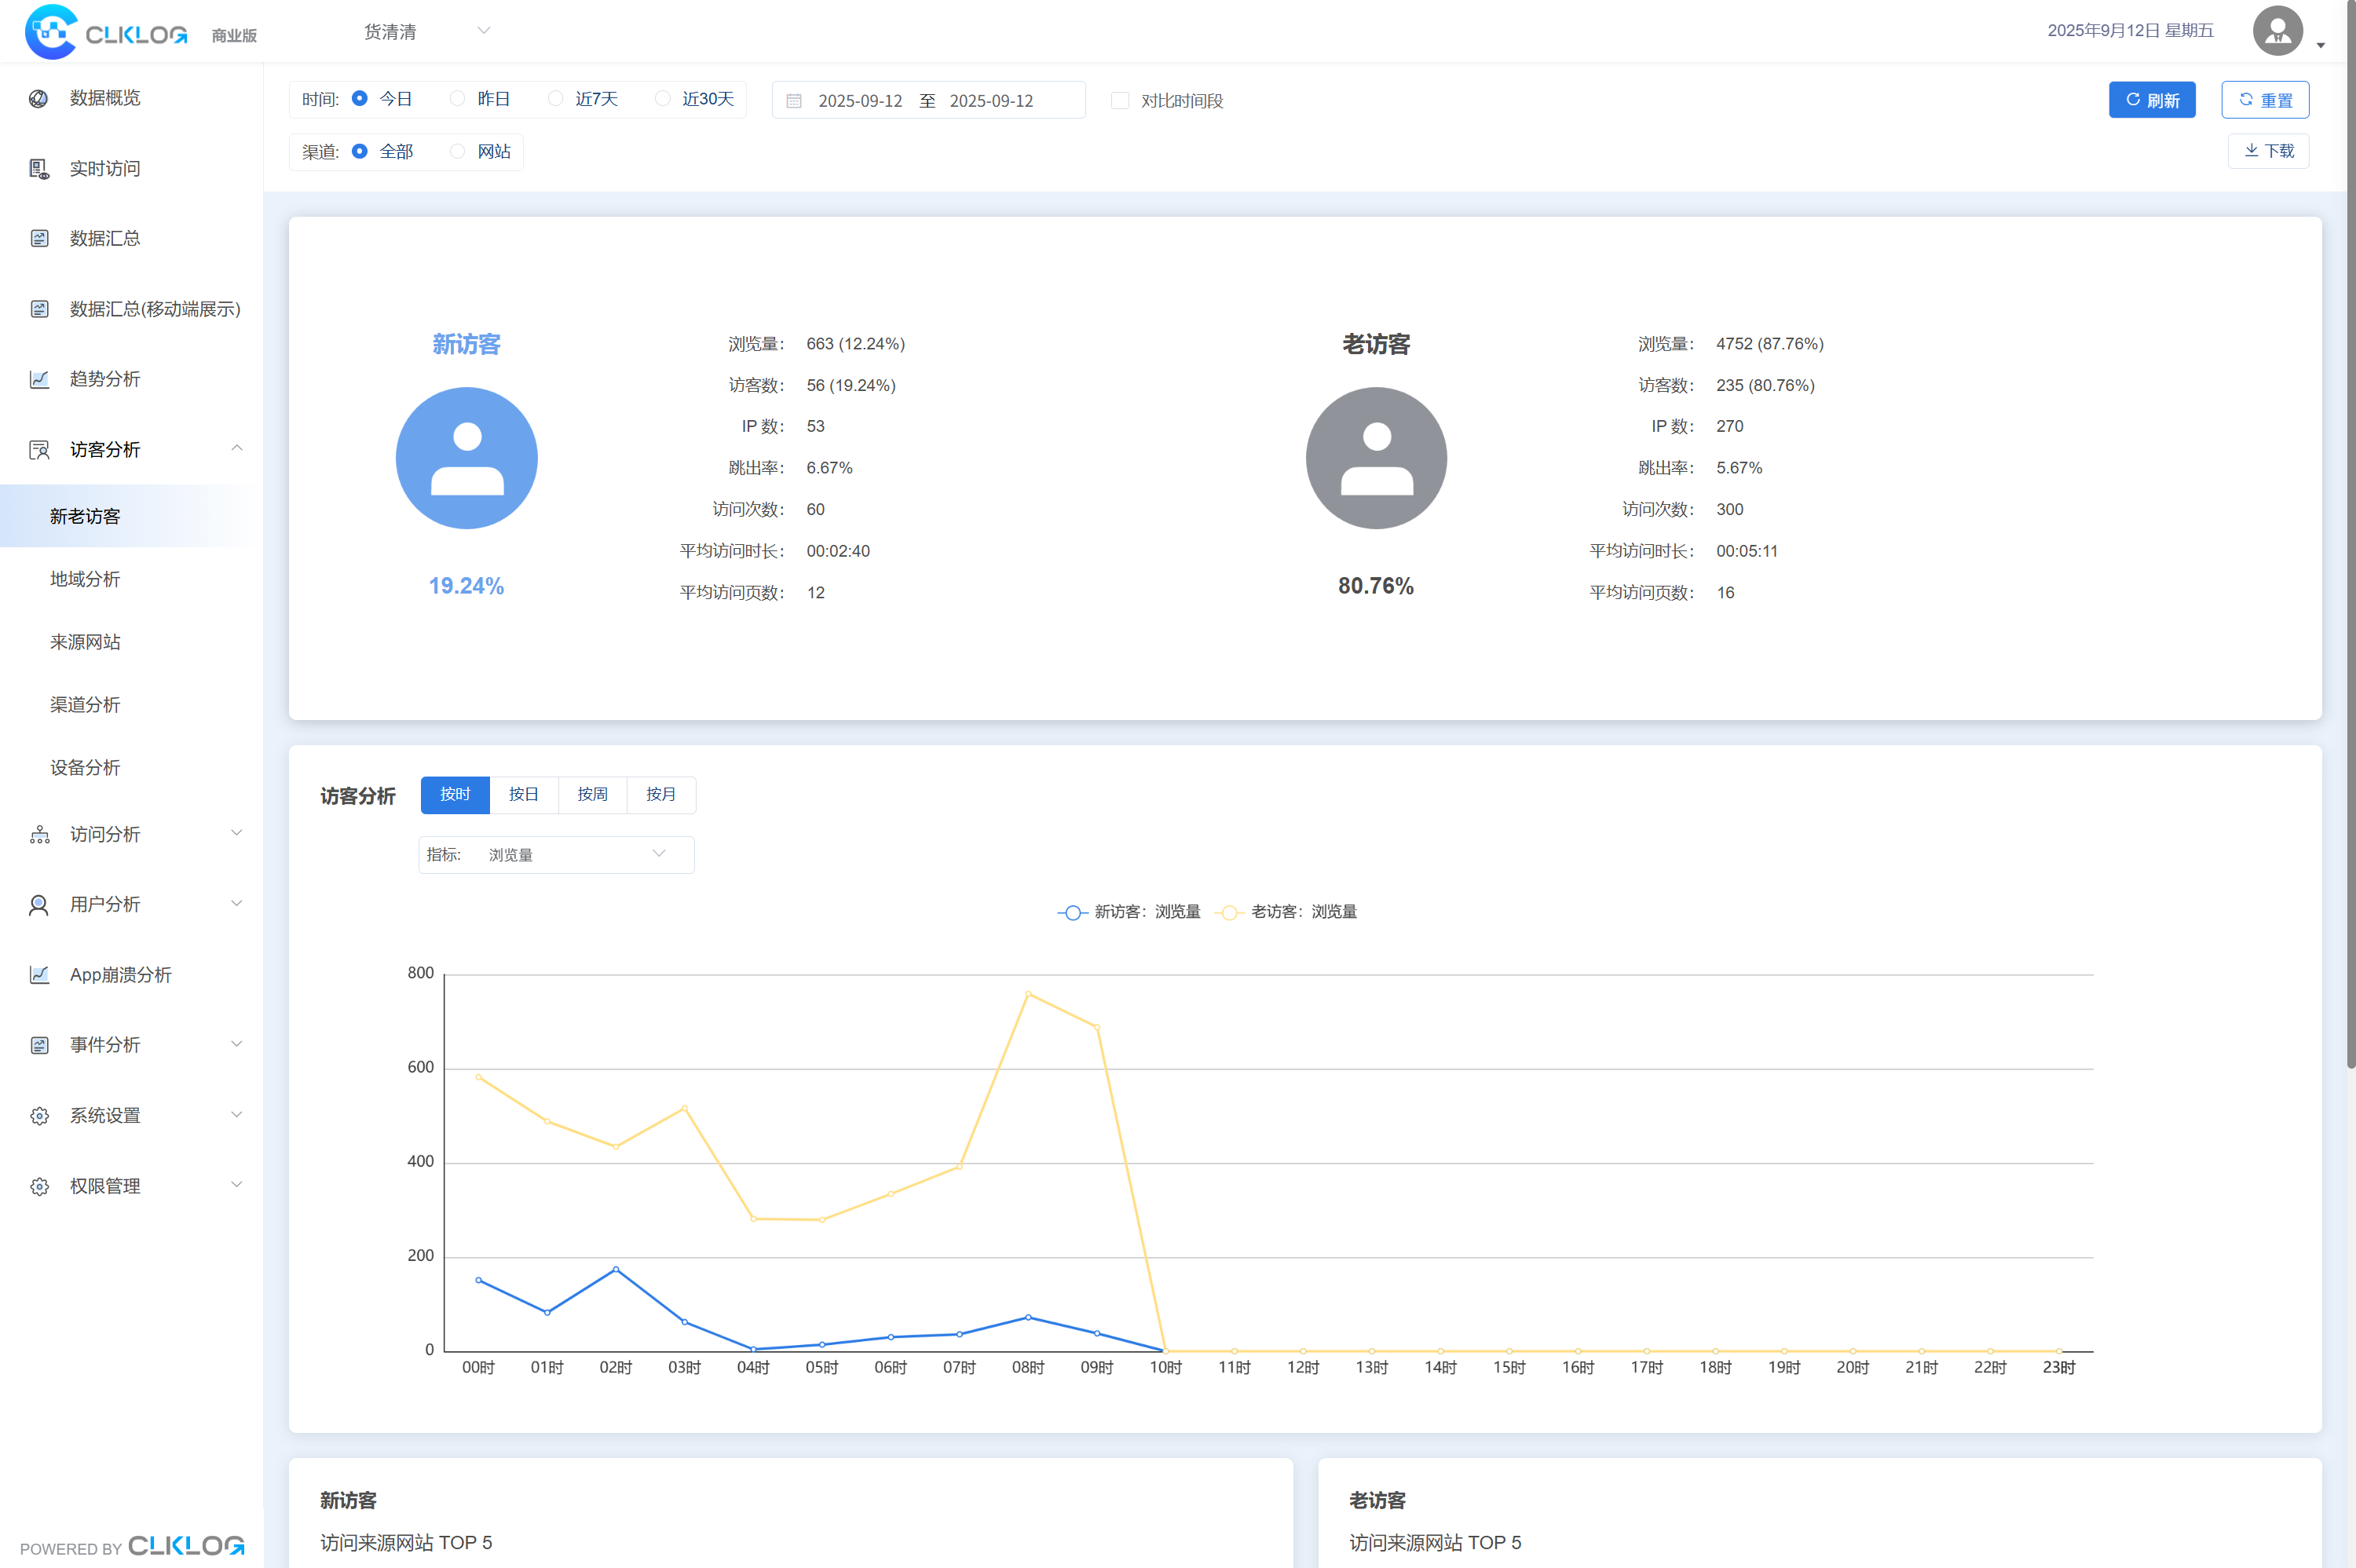Click the 数据概览 sidebar icon
The image size is (2356, 1568).
(39, 98)
